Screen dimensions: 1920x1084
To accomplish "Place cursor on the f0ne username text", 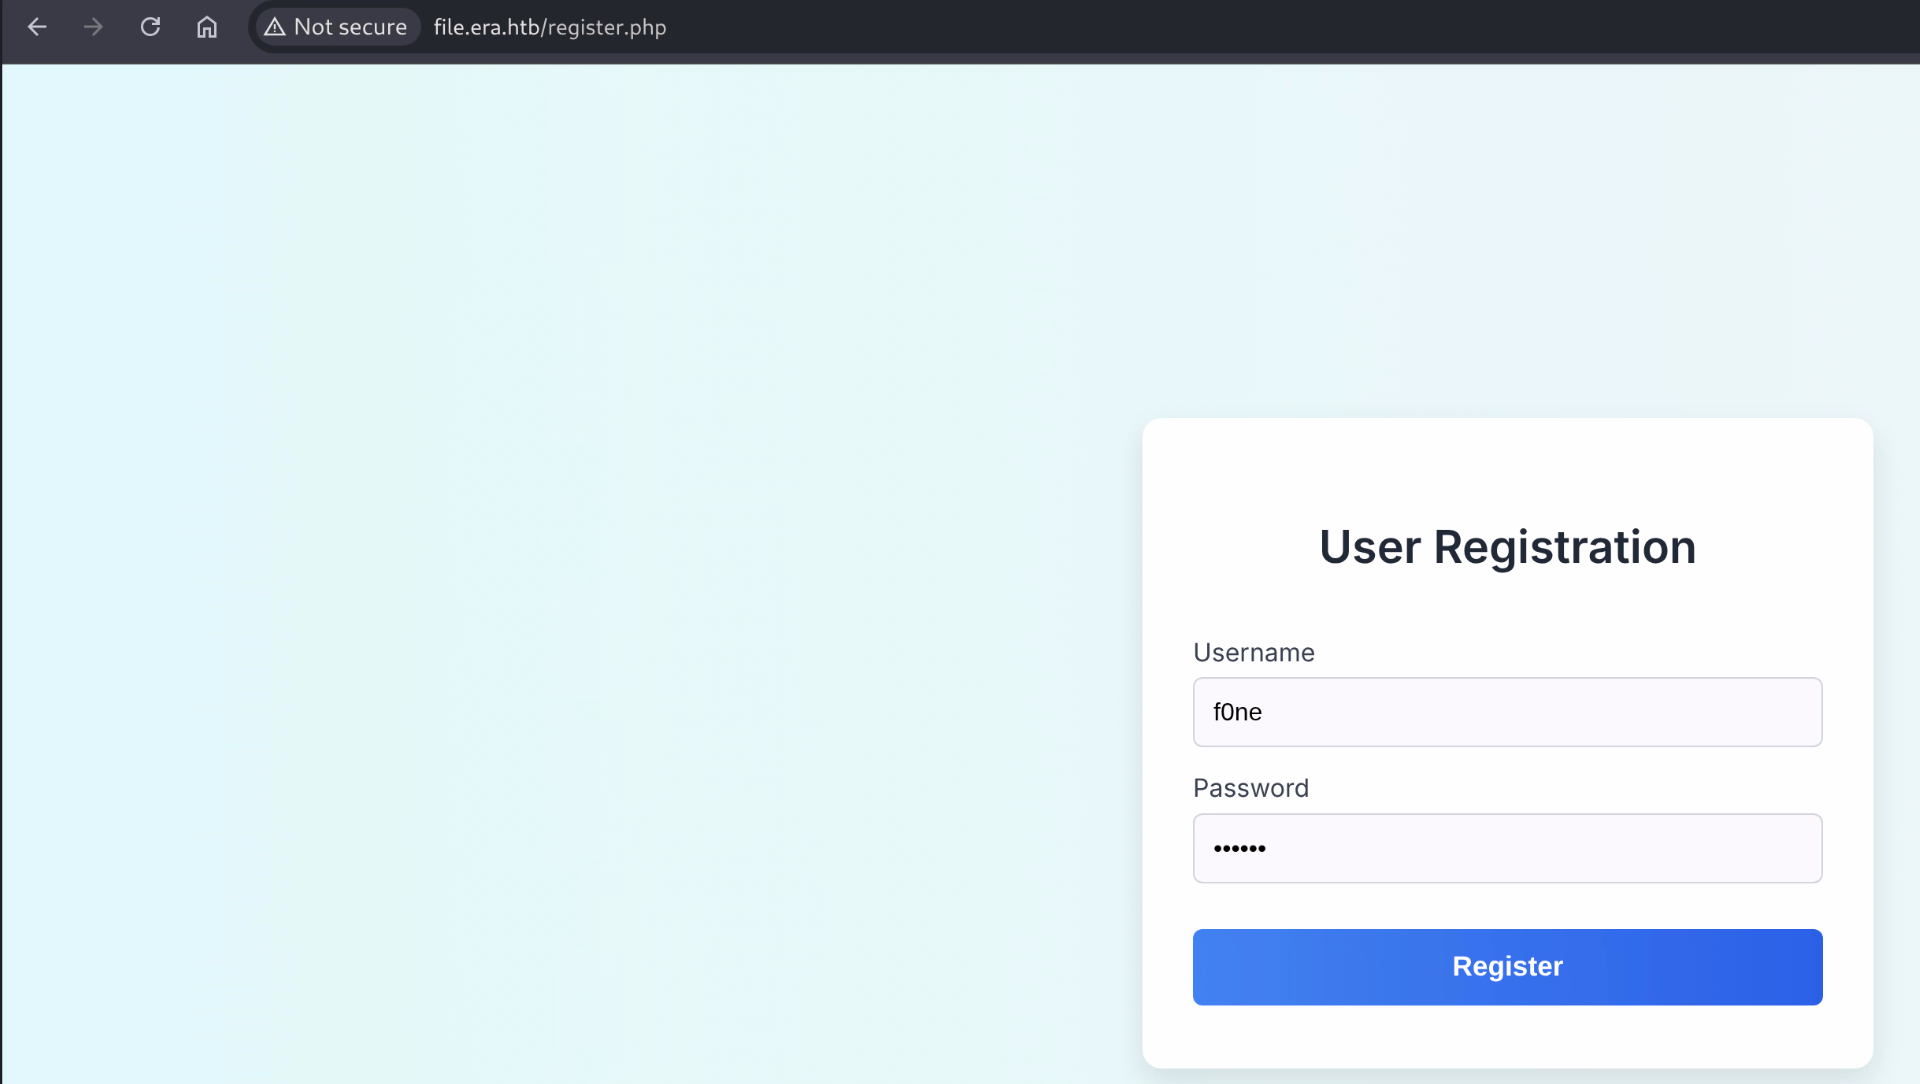I will [1237, 712].
